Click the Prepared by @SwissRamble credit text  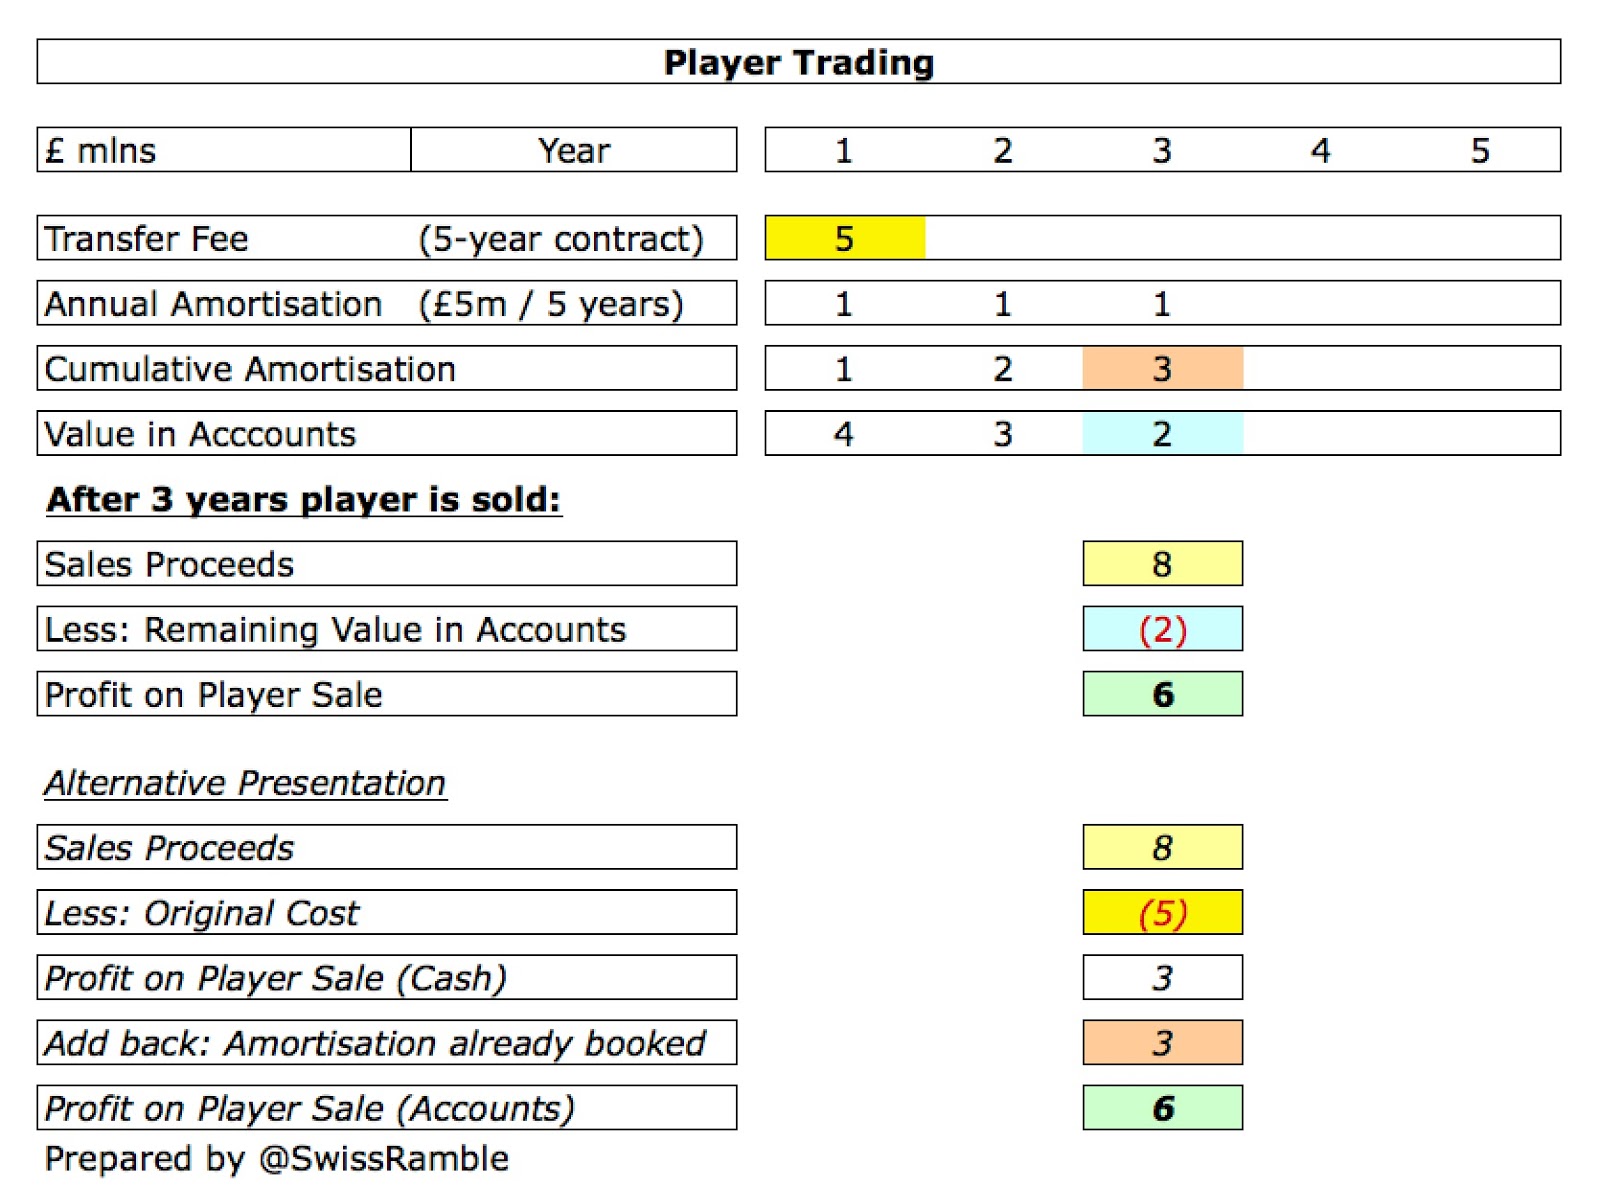coord(277,1159)
